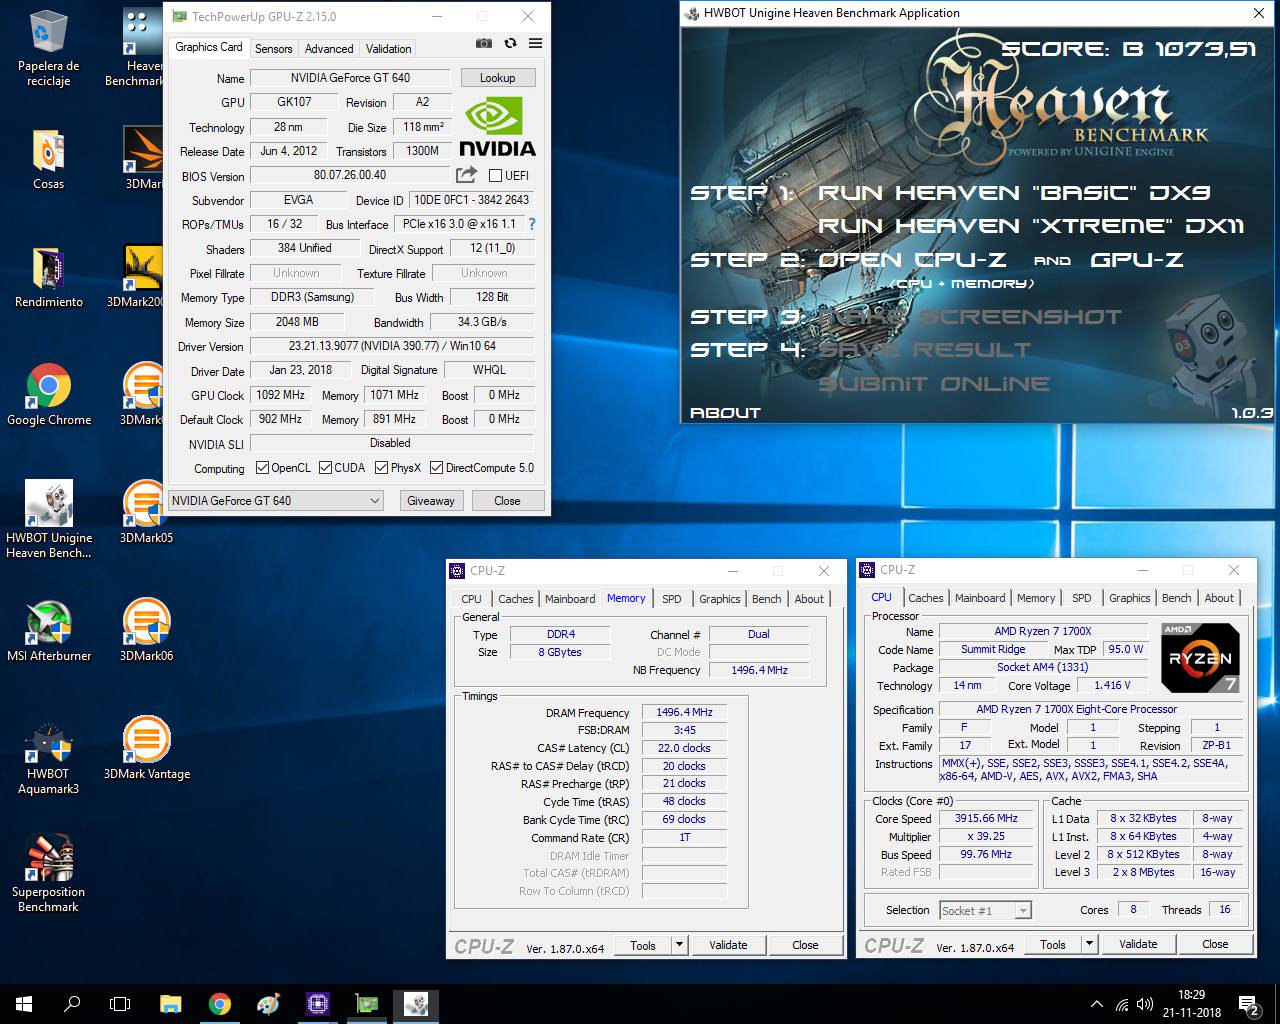
Task: Toggle the PhysX checkbox
Action: (381, 468)
